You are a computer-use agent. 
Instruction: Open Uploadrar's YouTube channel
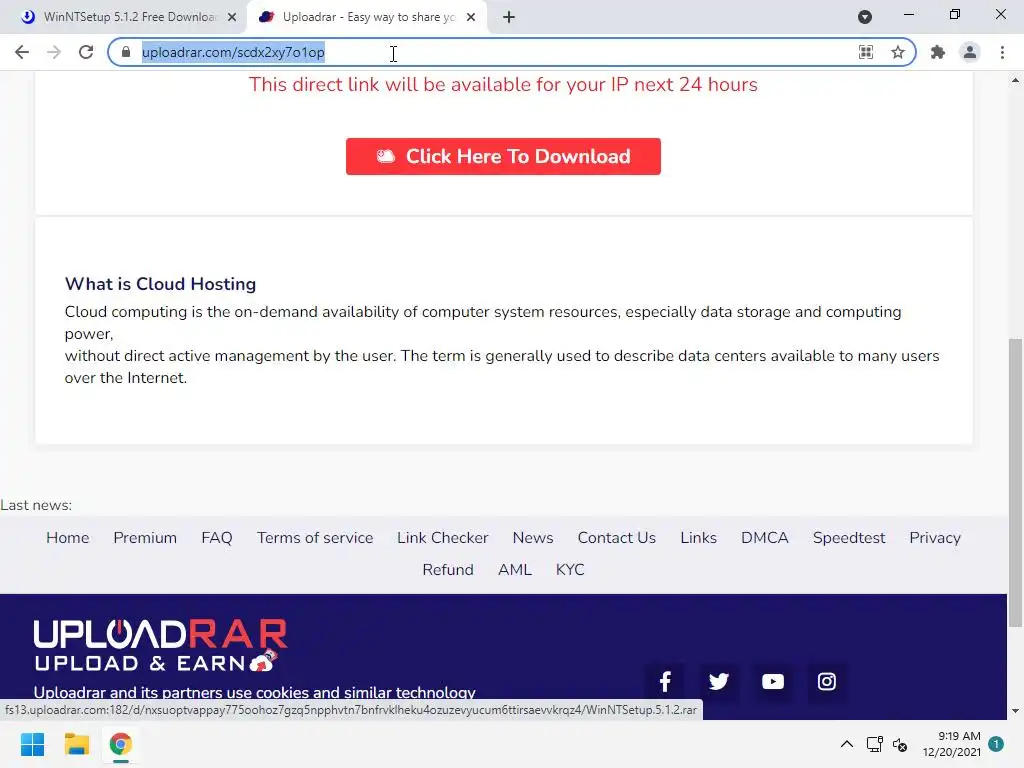(x=773, y=682)
